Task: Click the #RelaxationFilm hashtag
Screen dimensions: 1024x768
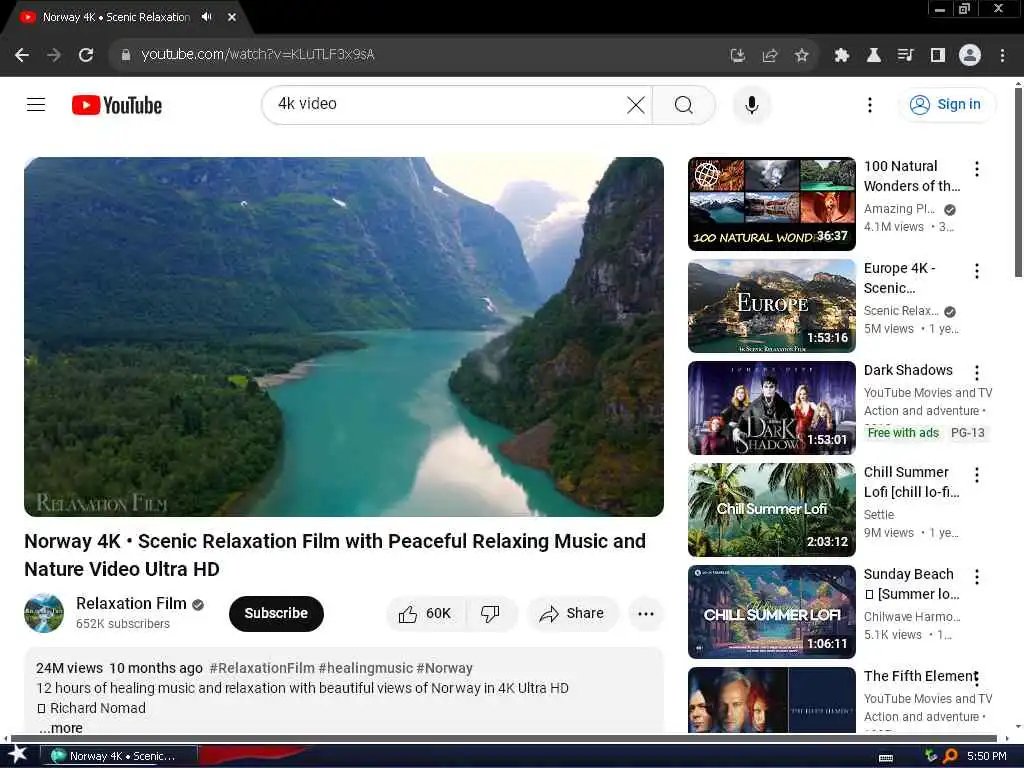Action: pyautogui.click(x=262, y=668)
